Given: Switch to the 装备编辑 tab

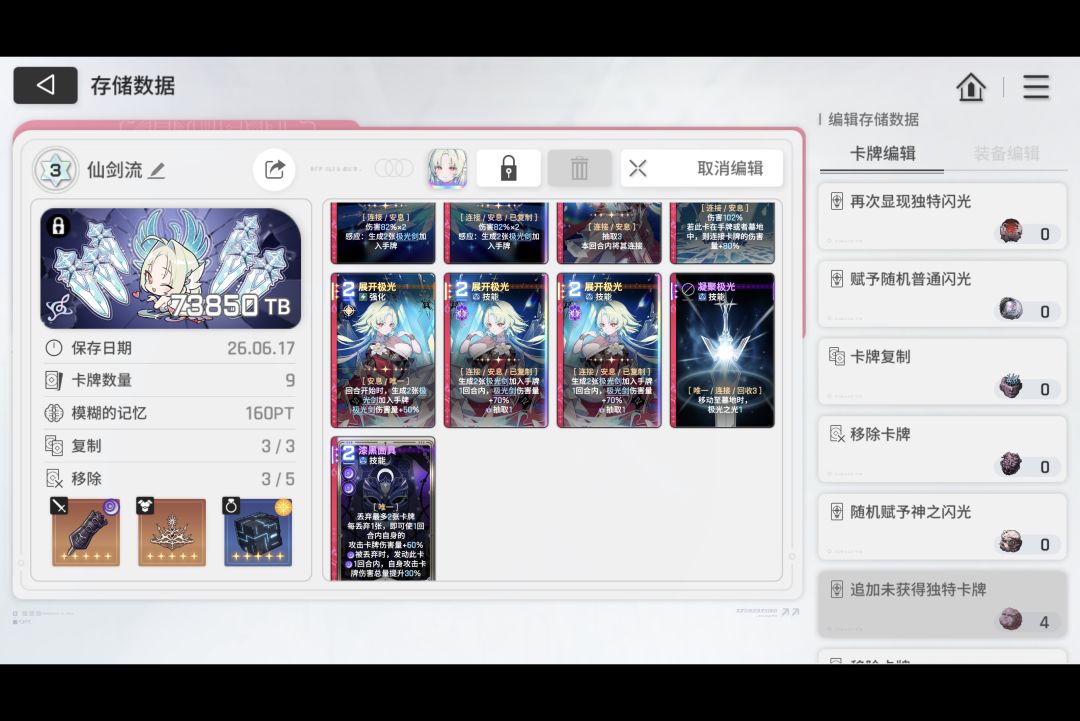Looking at the screenshot, I should [1006, 153].
